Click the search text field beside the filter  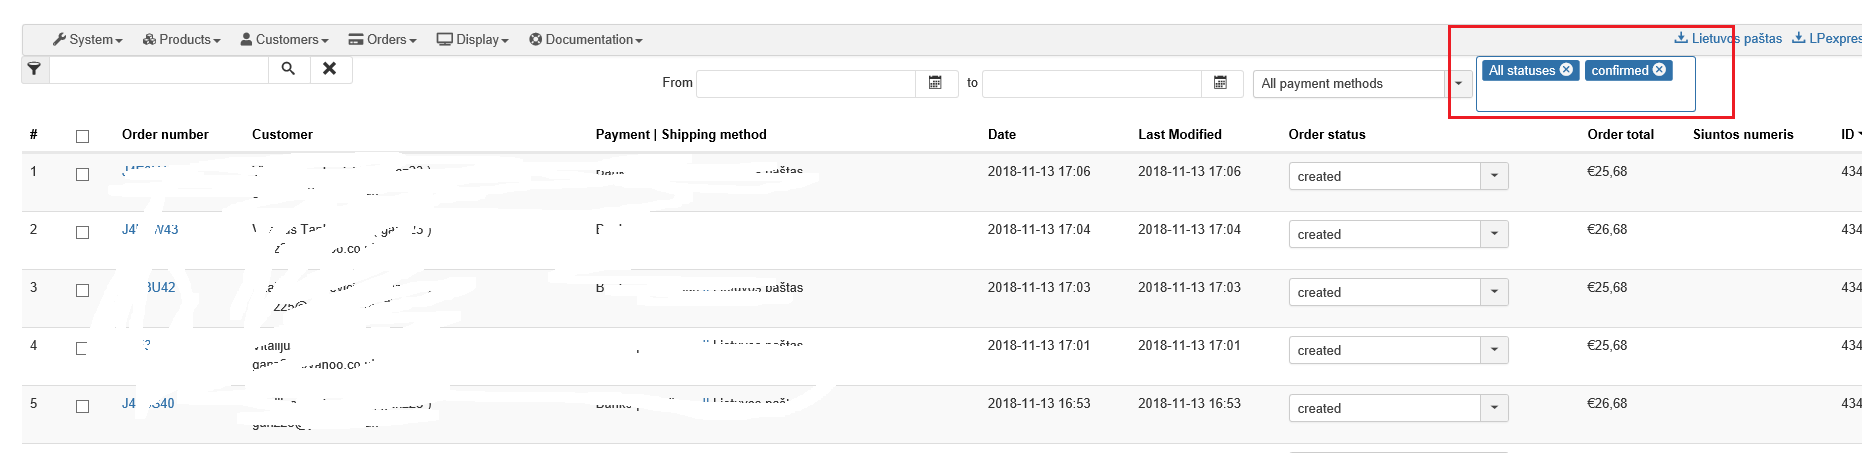159,69
